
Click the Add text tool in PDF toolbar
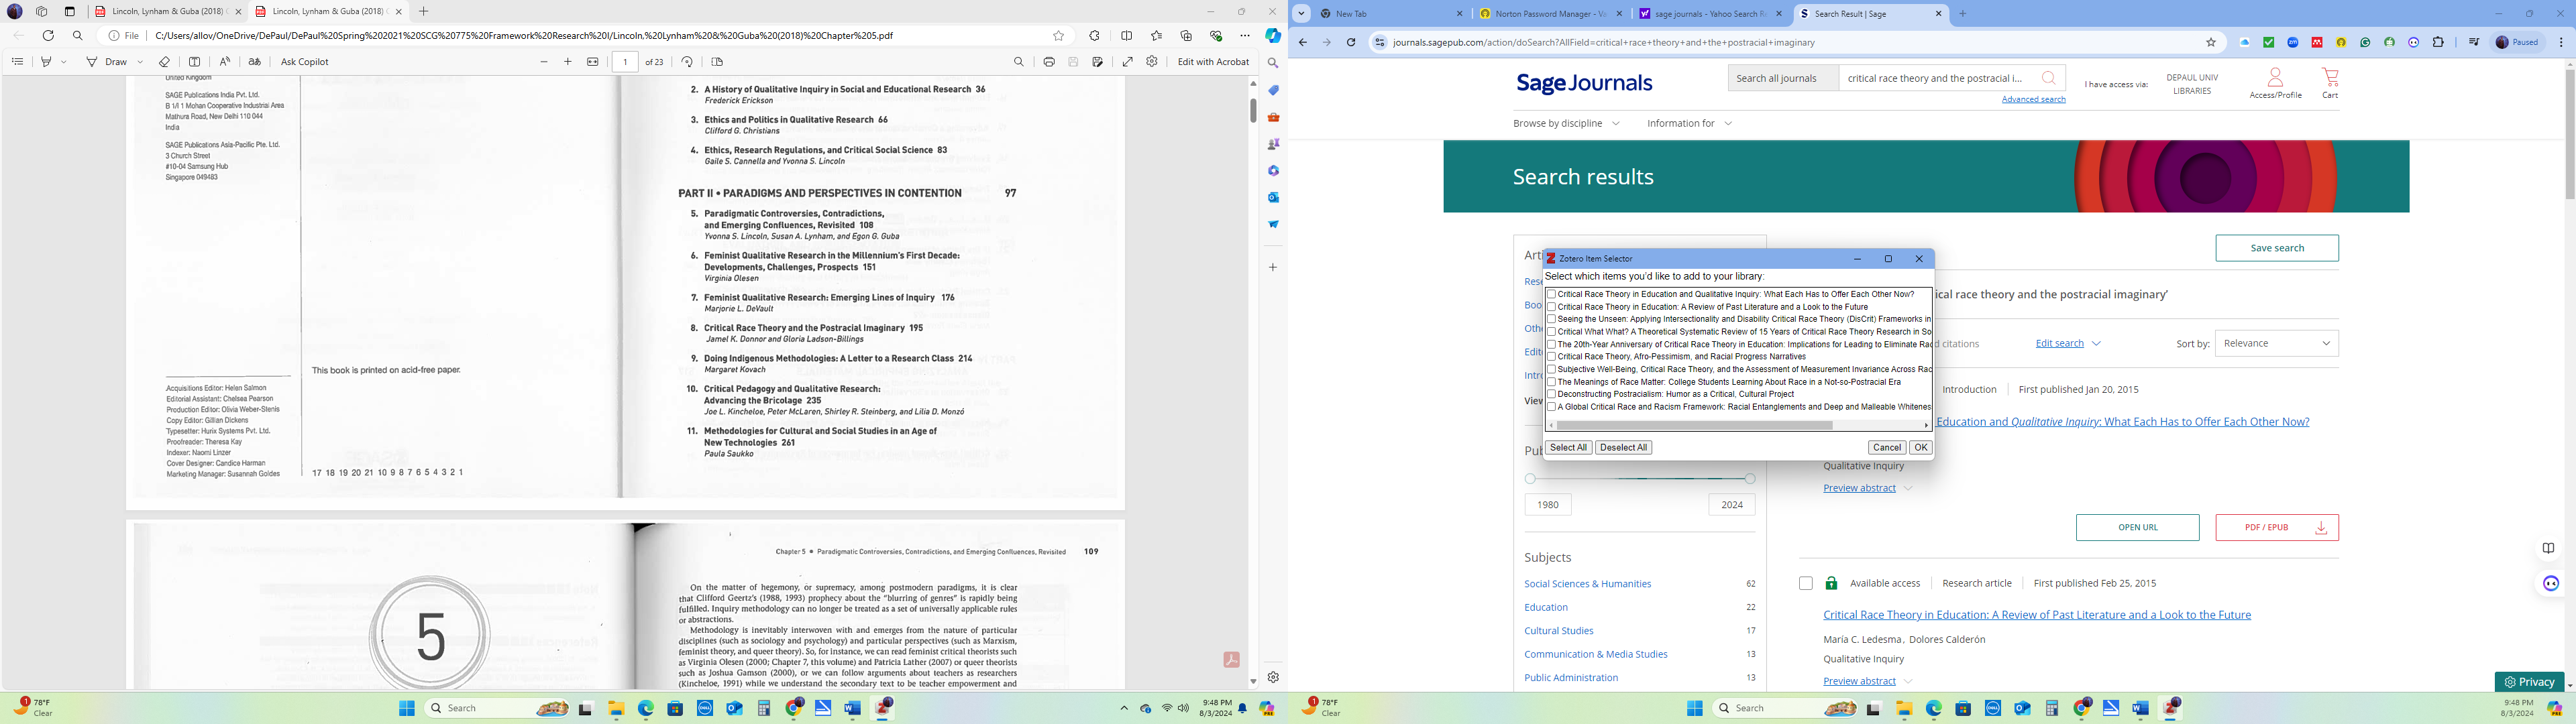(195, 62)
